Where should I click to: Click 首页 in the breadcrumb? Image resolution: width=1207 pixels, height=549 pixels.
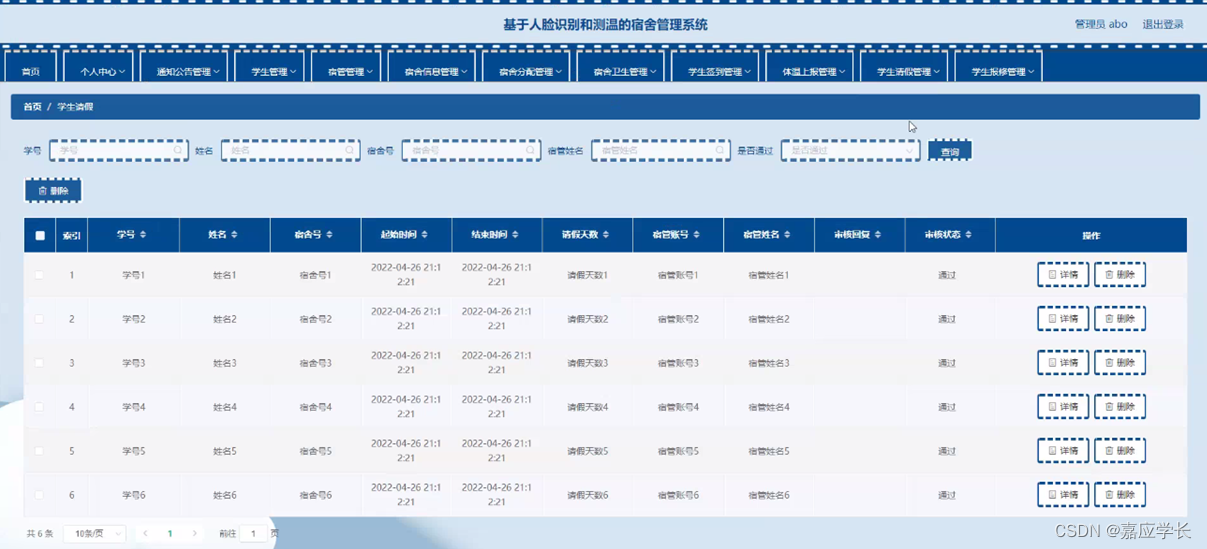click(33, 107)
